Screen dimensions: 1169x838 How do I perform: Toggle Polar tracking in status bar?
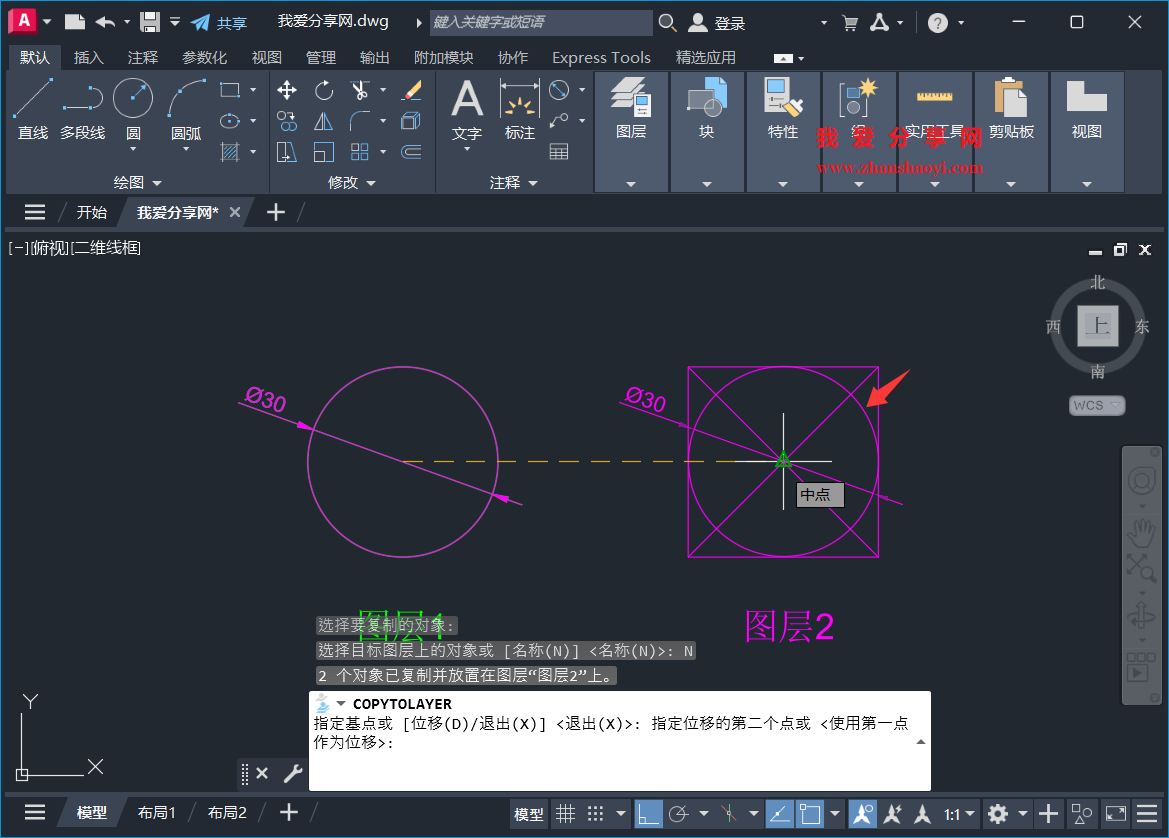678,813
